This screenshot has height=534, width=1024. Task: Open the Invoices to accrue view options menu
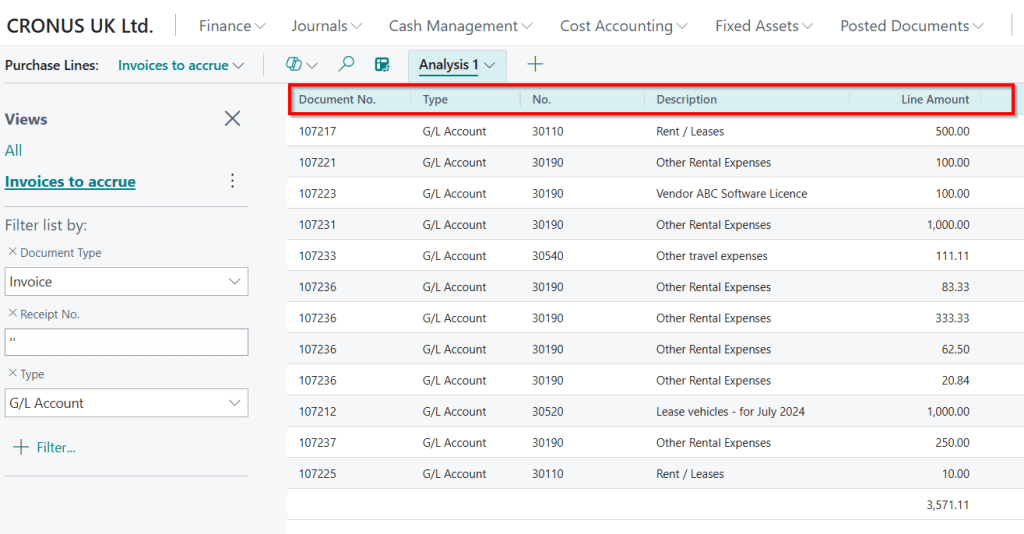coord(232,181)
